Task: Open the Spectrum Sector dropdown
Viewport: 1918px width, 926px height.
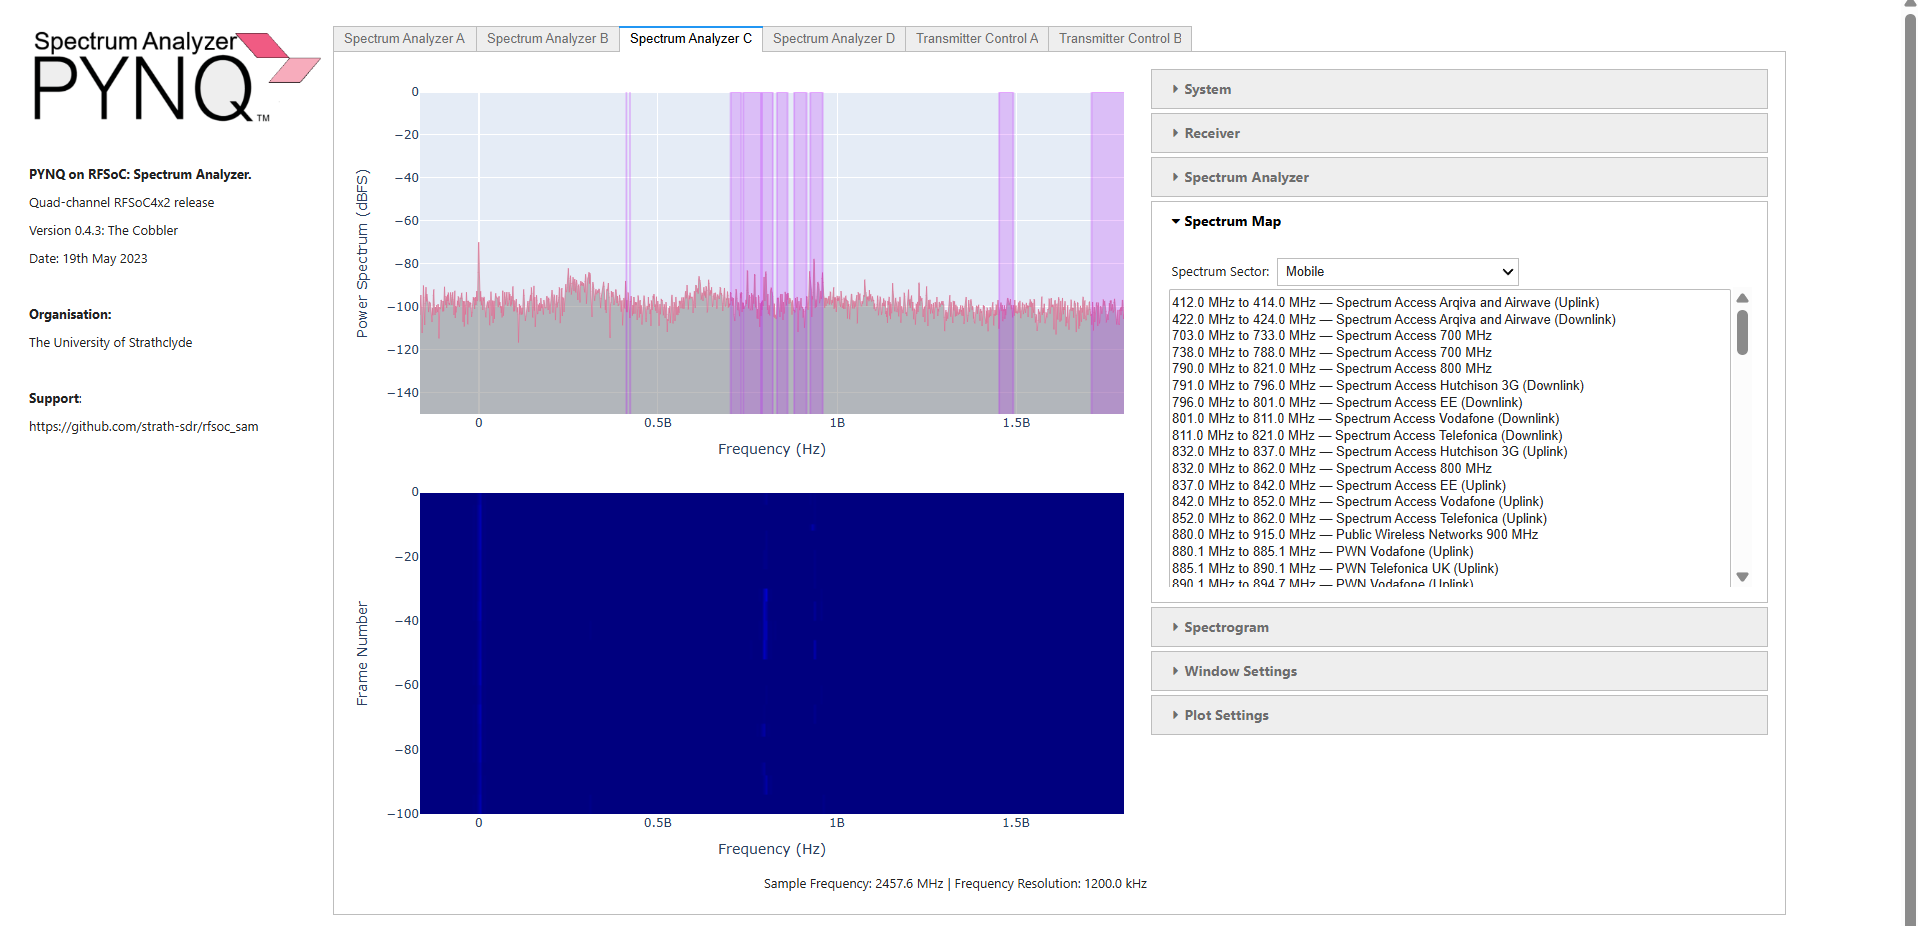Action: (x=1397, y=272)
